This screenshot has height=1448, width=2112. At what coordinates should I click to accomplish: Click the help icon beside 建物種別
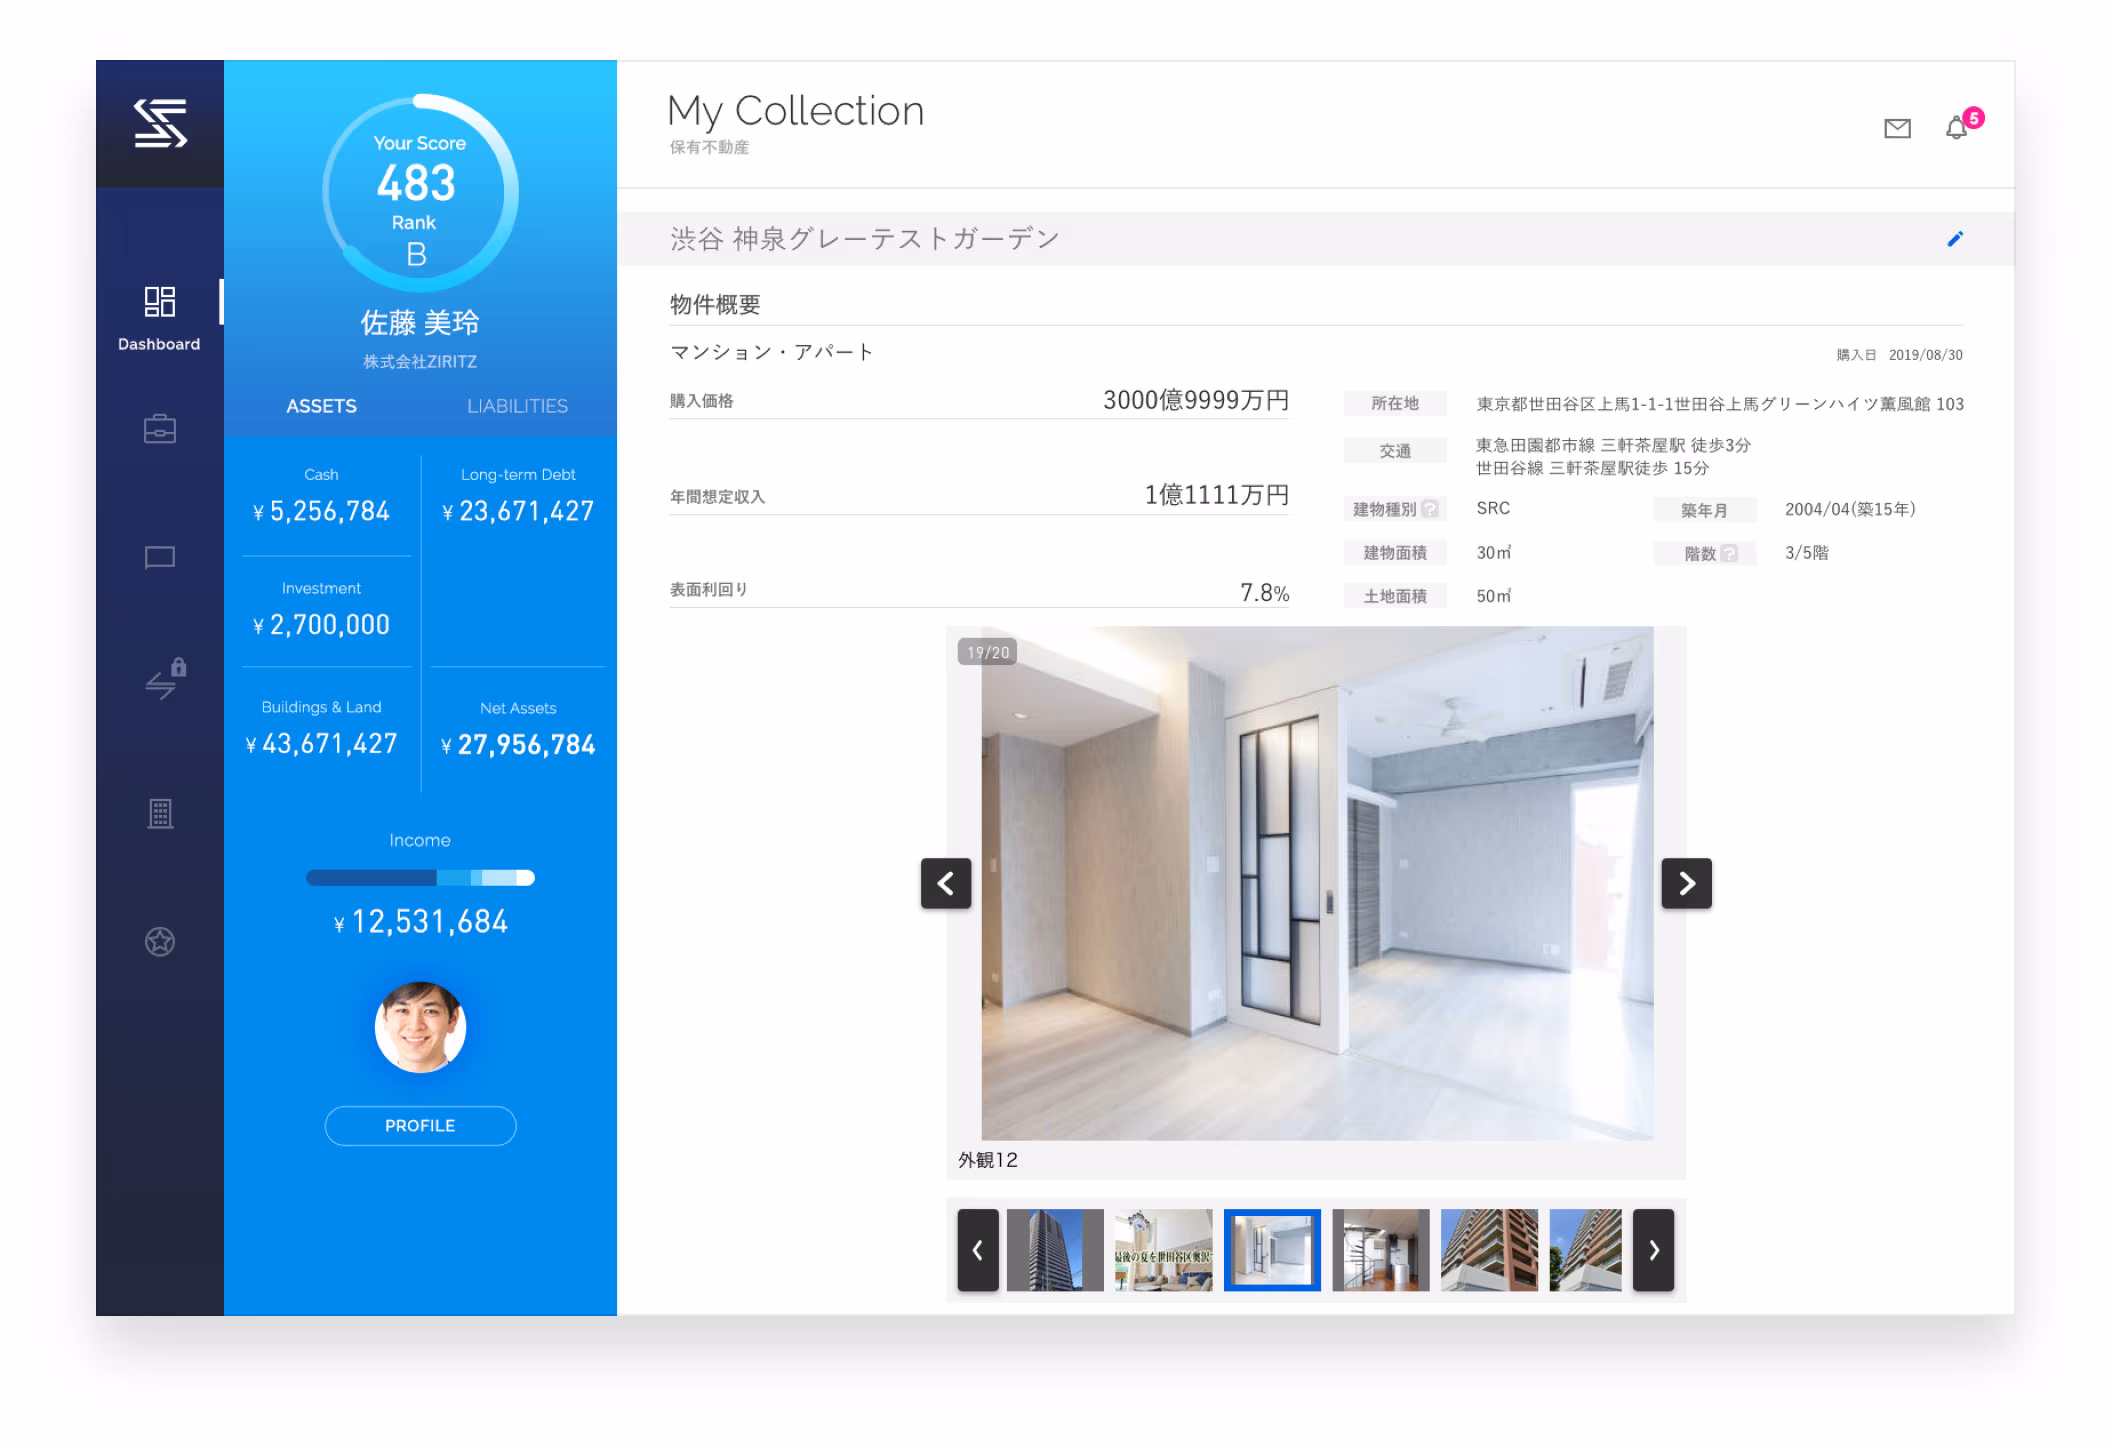coord(1430,509)
